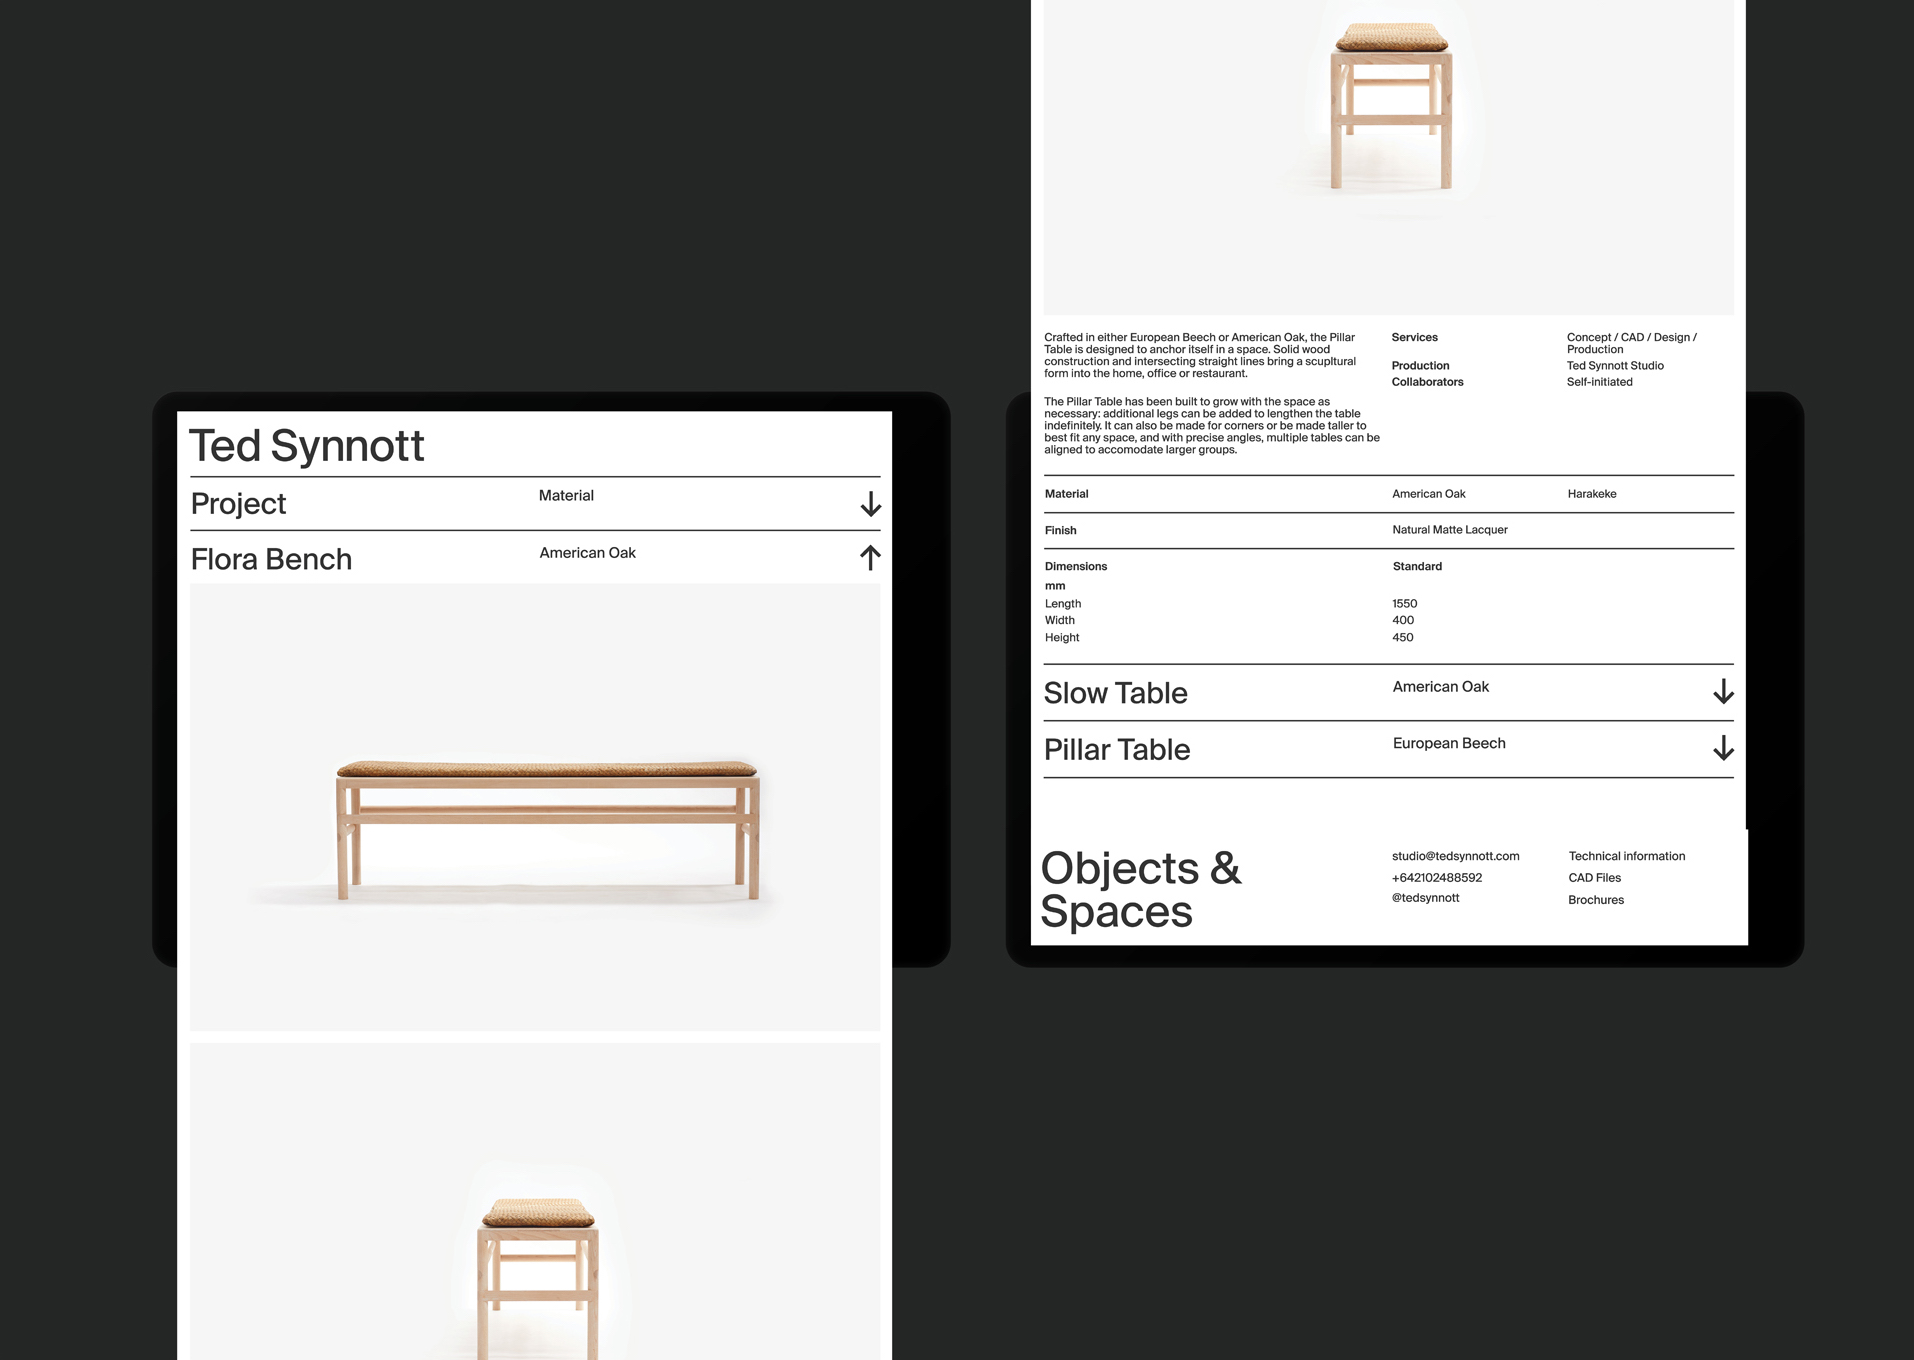Sort by the Material column heading
Image resolution: width=1914 pixels, height=1360 pixels.
566,496
